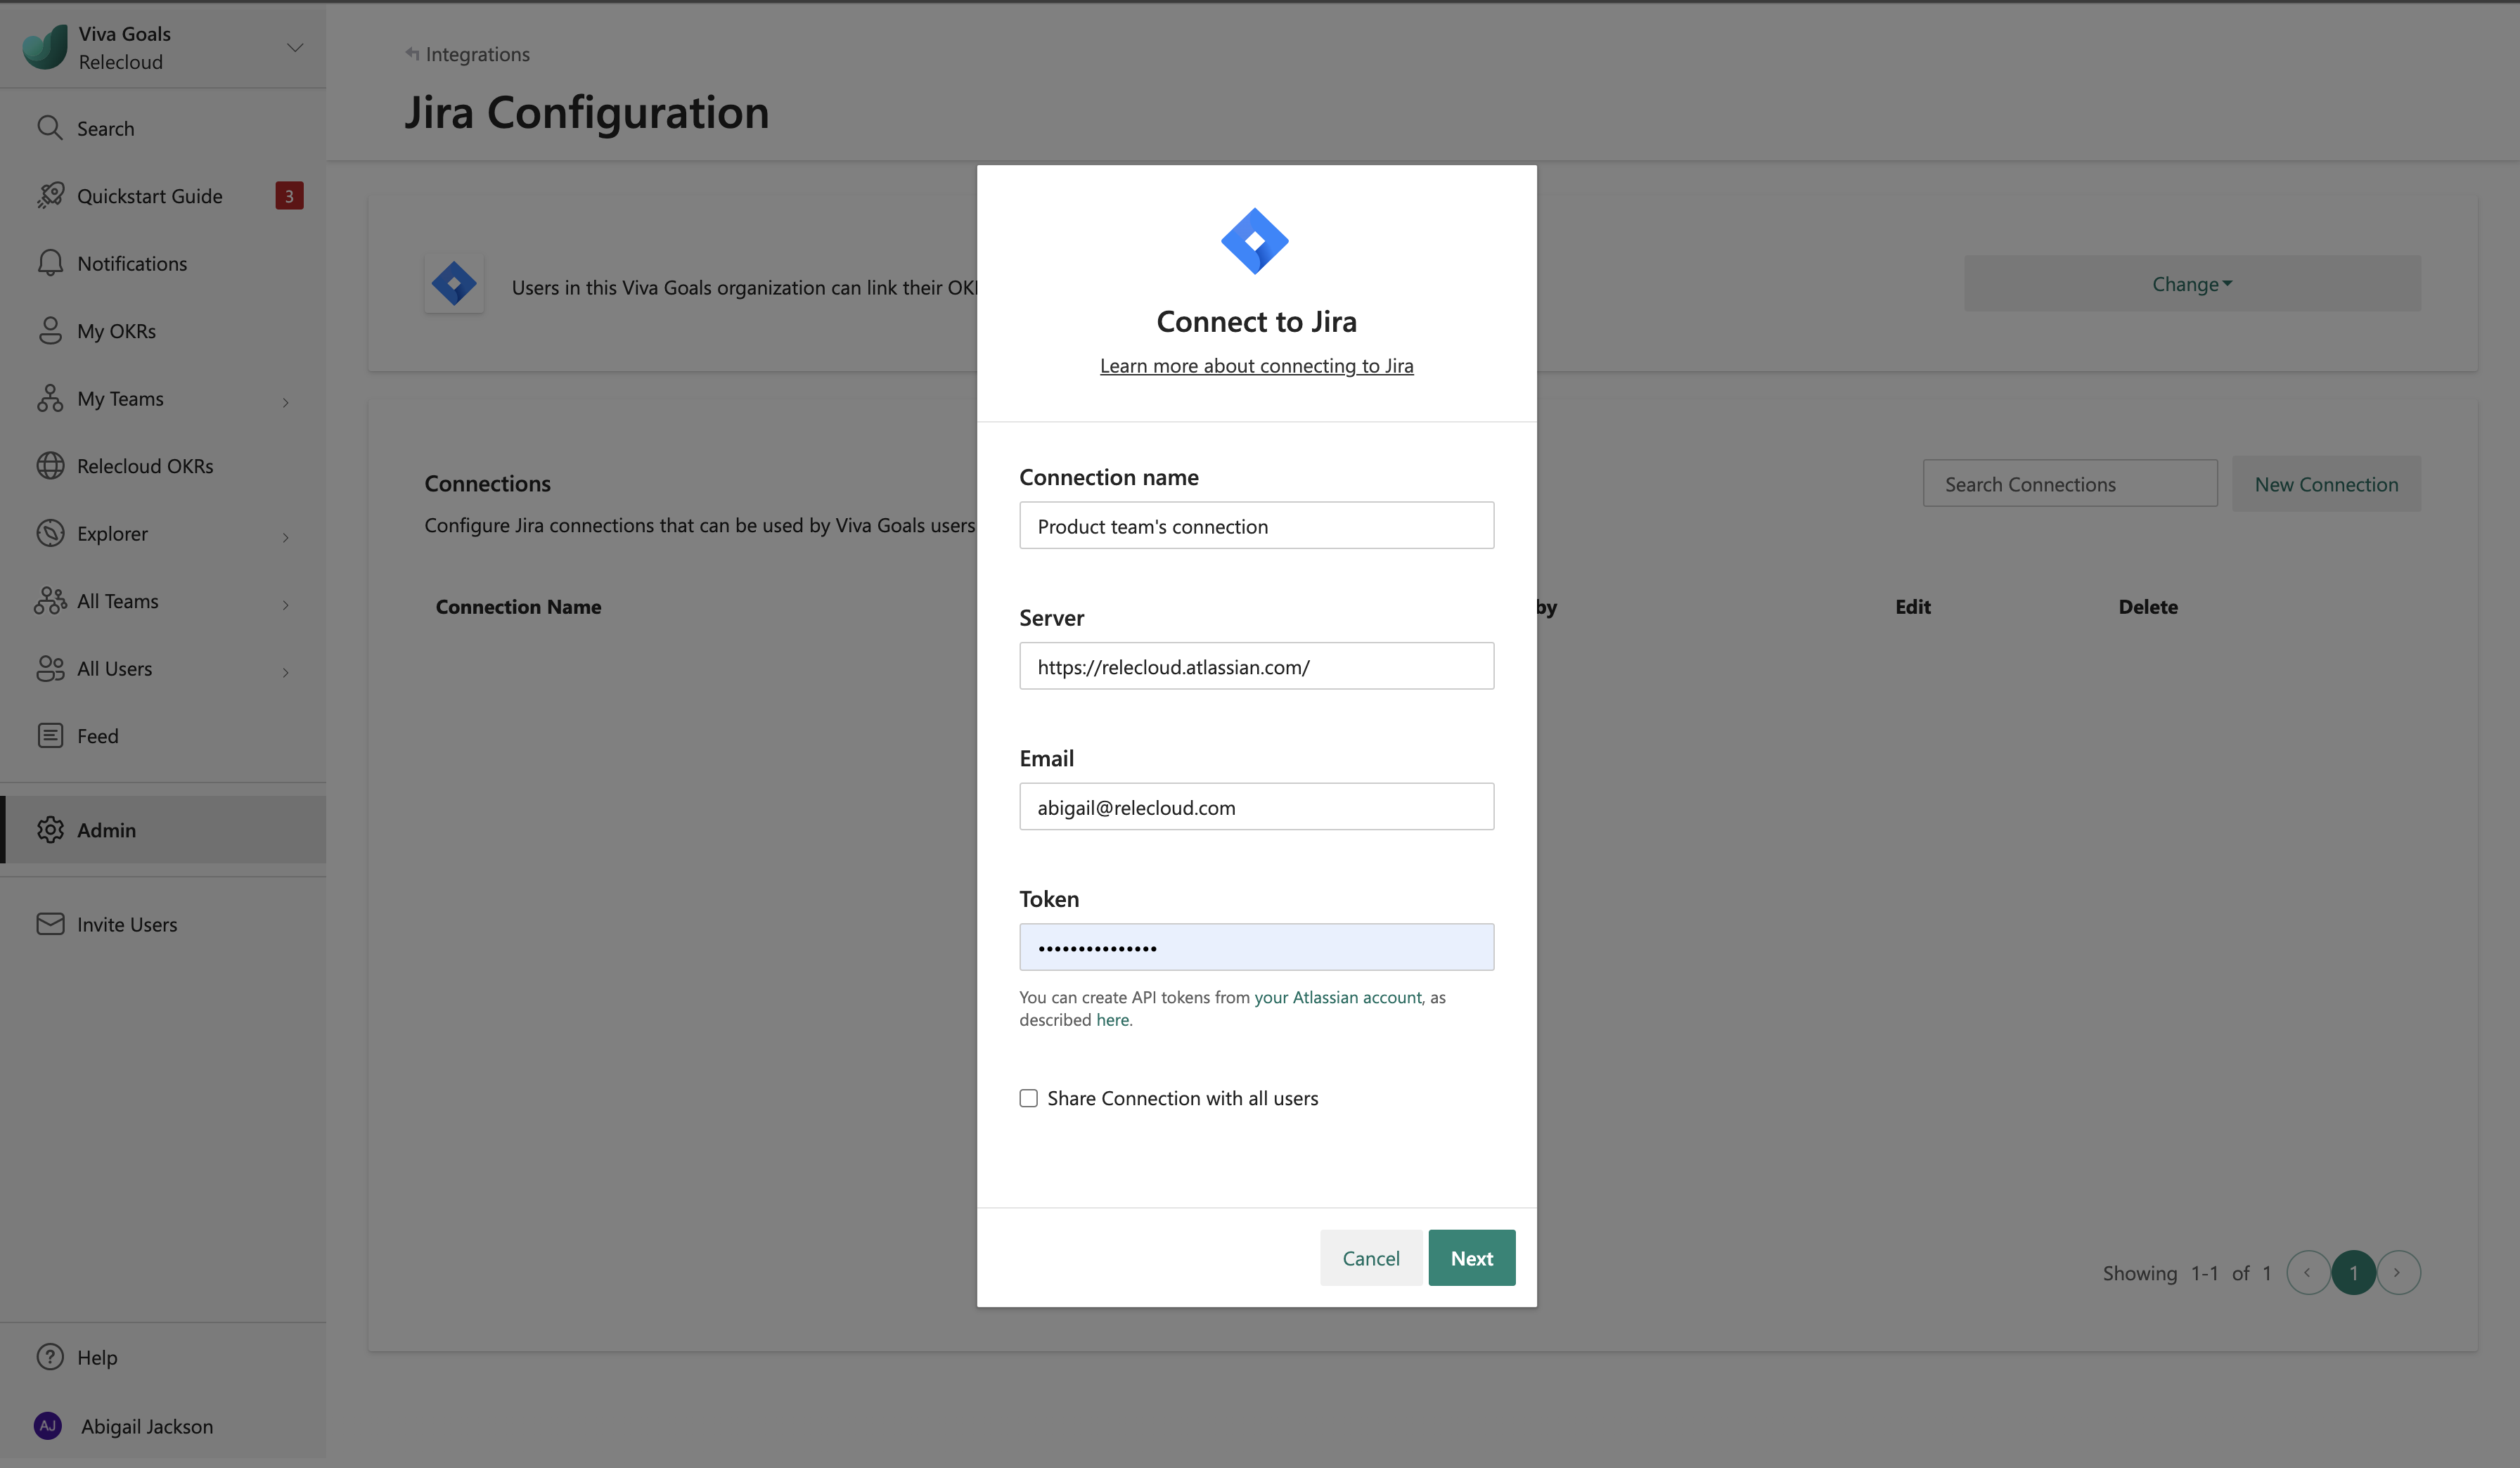Click into the Token input field

point(1256,947)
